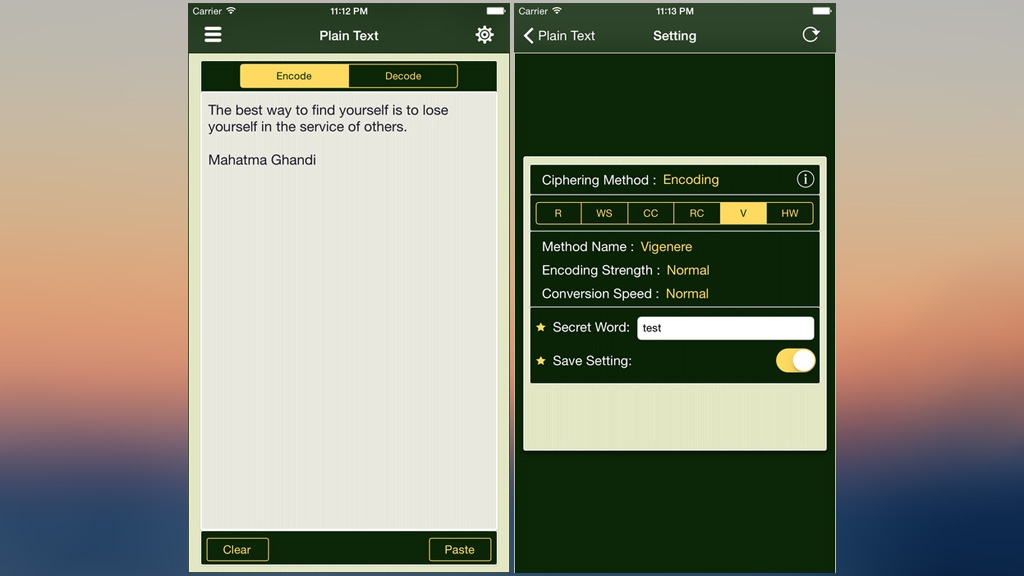Screen dimensions: 1024x576
Task: Tap the star icon next to Save Setting
Action: (x=541, y=360)
